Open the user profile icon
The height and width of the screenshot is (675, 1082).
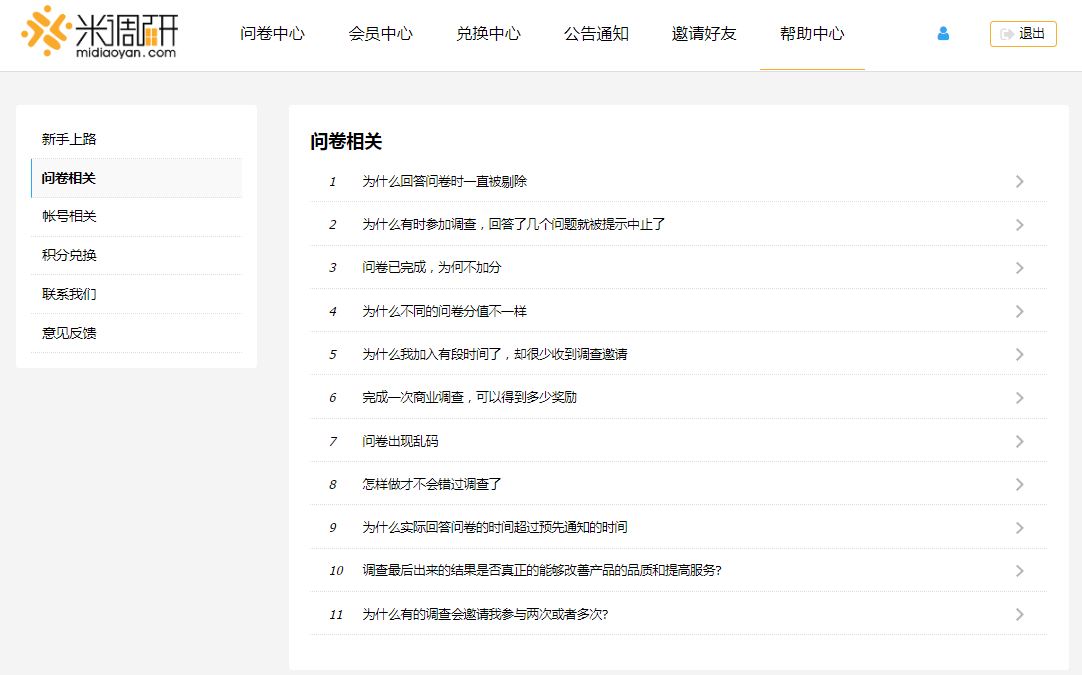[943, 33]
